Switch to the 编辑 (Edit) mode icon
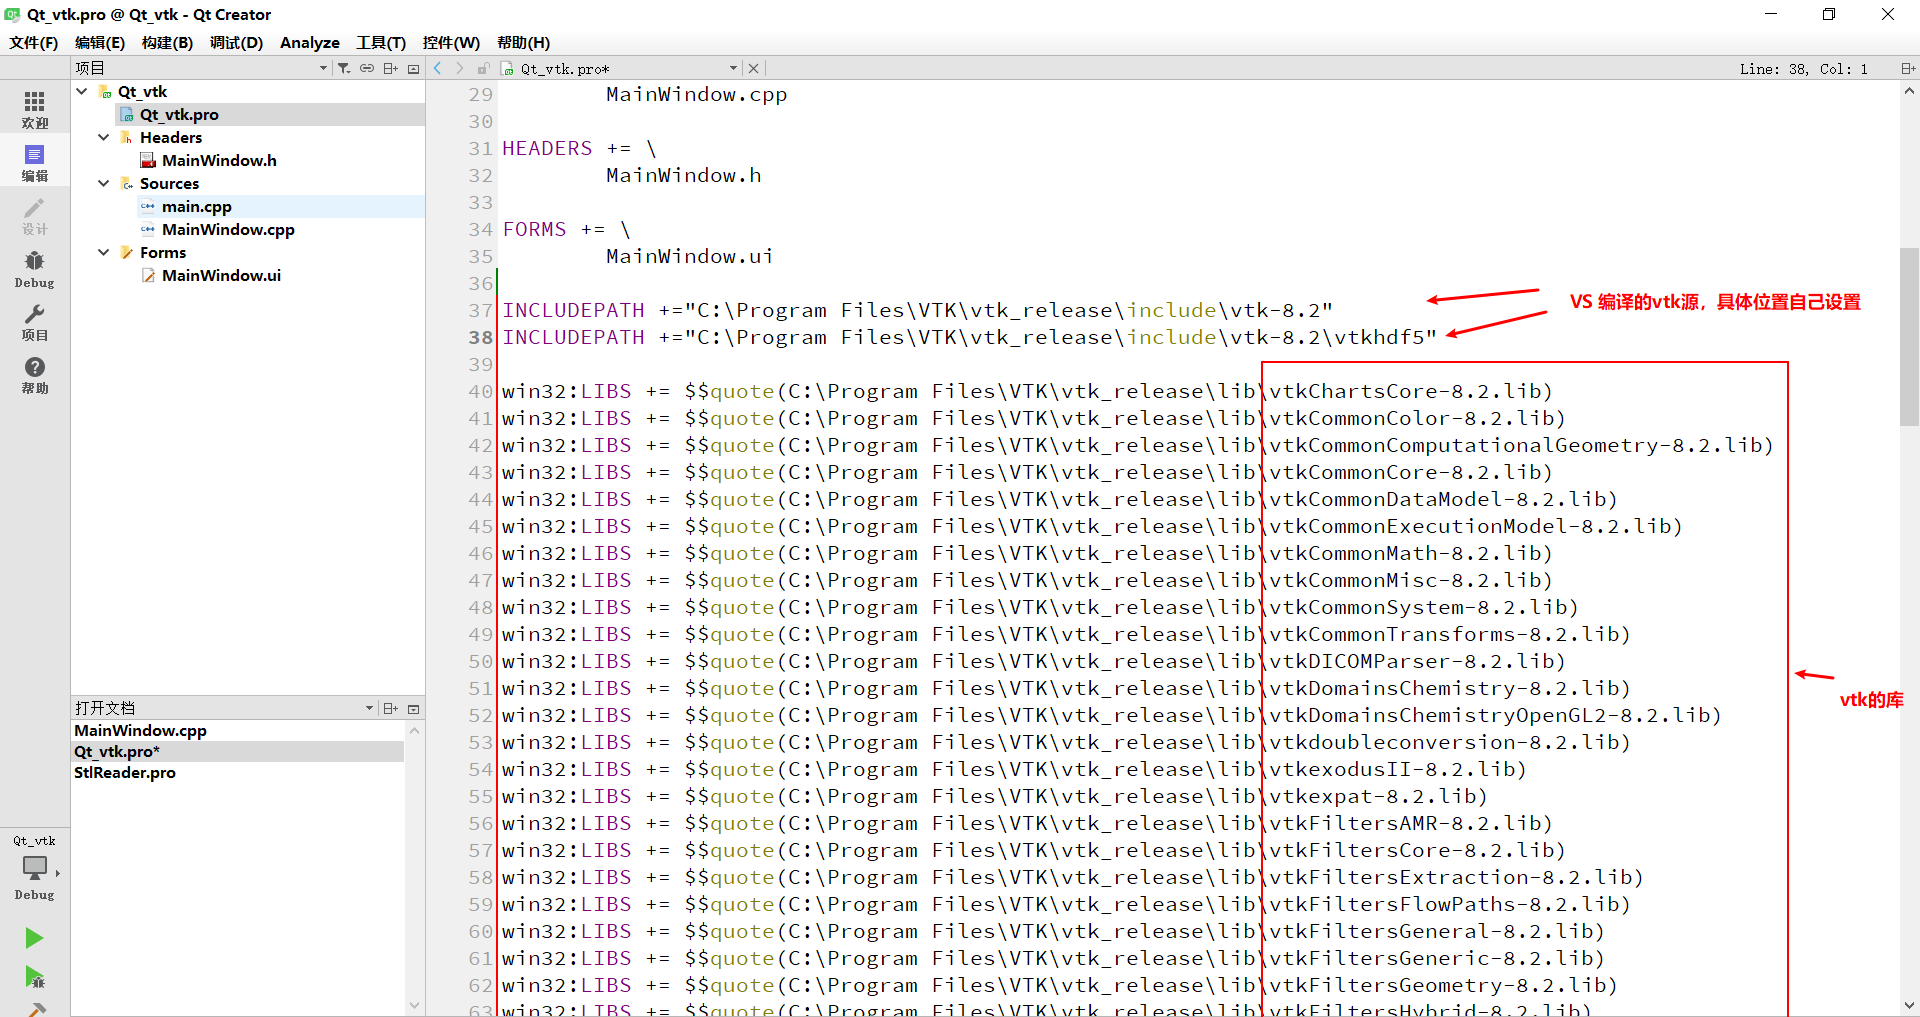The width and height of the screenshot is (1920, 1017). 34,160
